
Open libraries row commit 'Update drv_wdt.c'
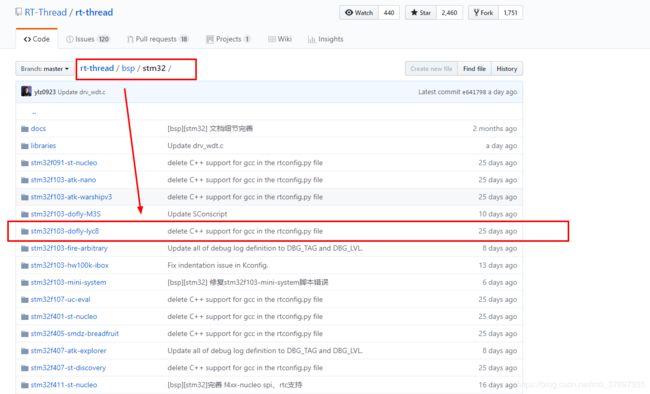195,146
